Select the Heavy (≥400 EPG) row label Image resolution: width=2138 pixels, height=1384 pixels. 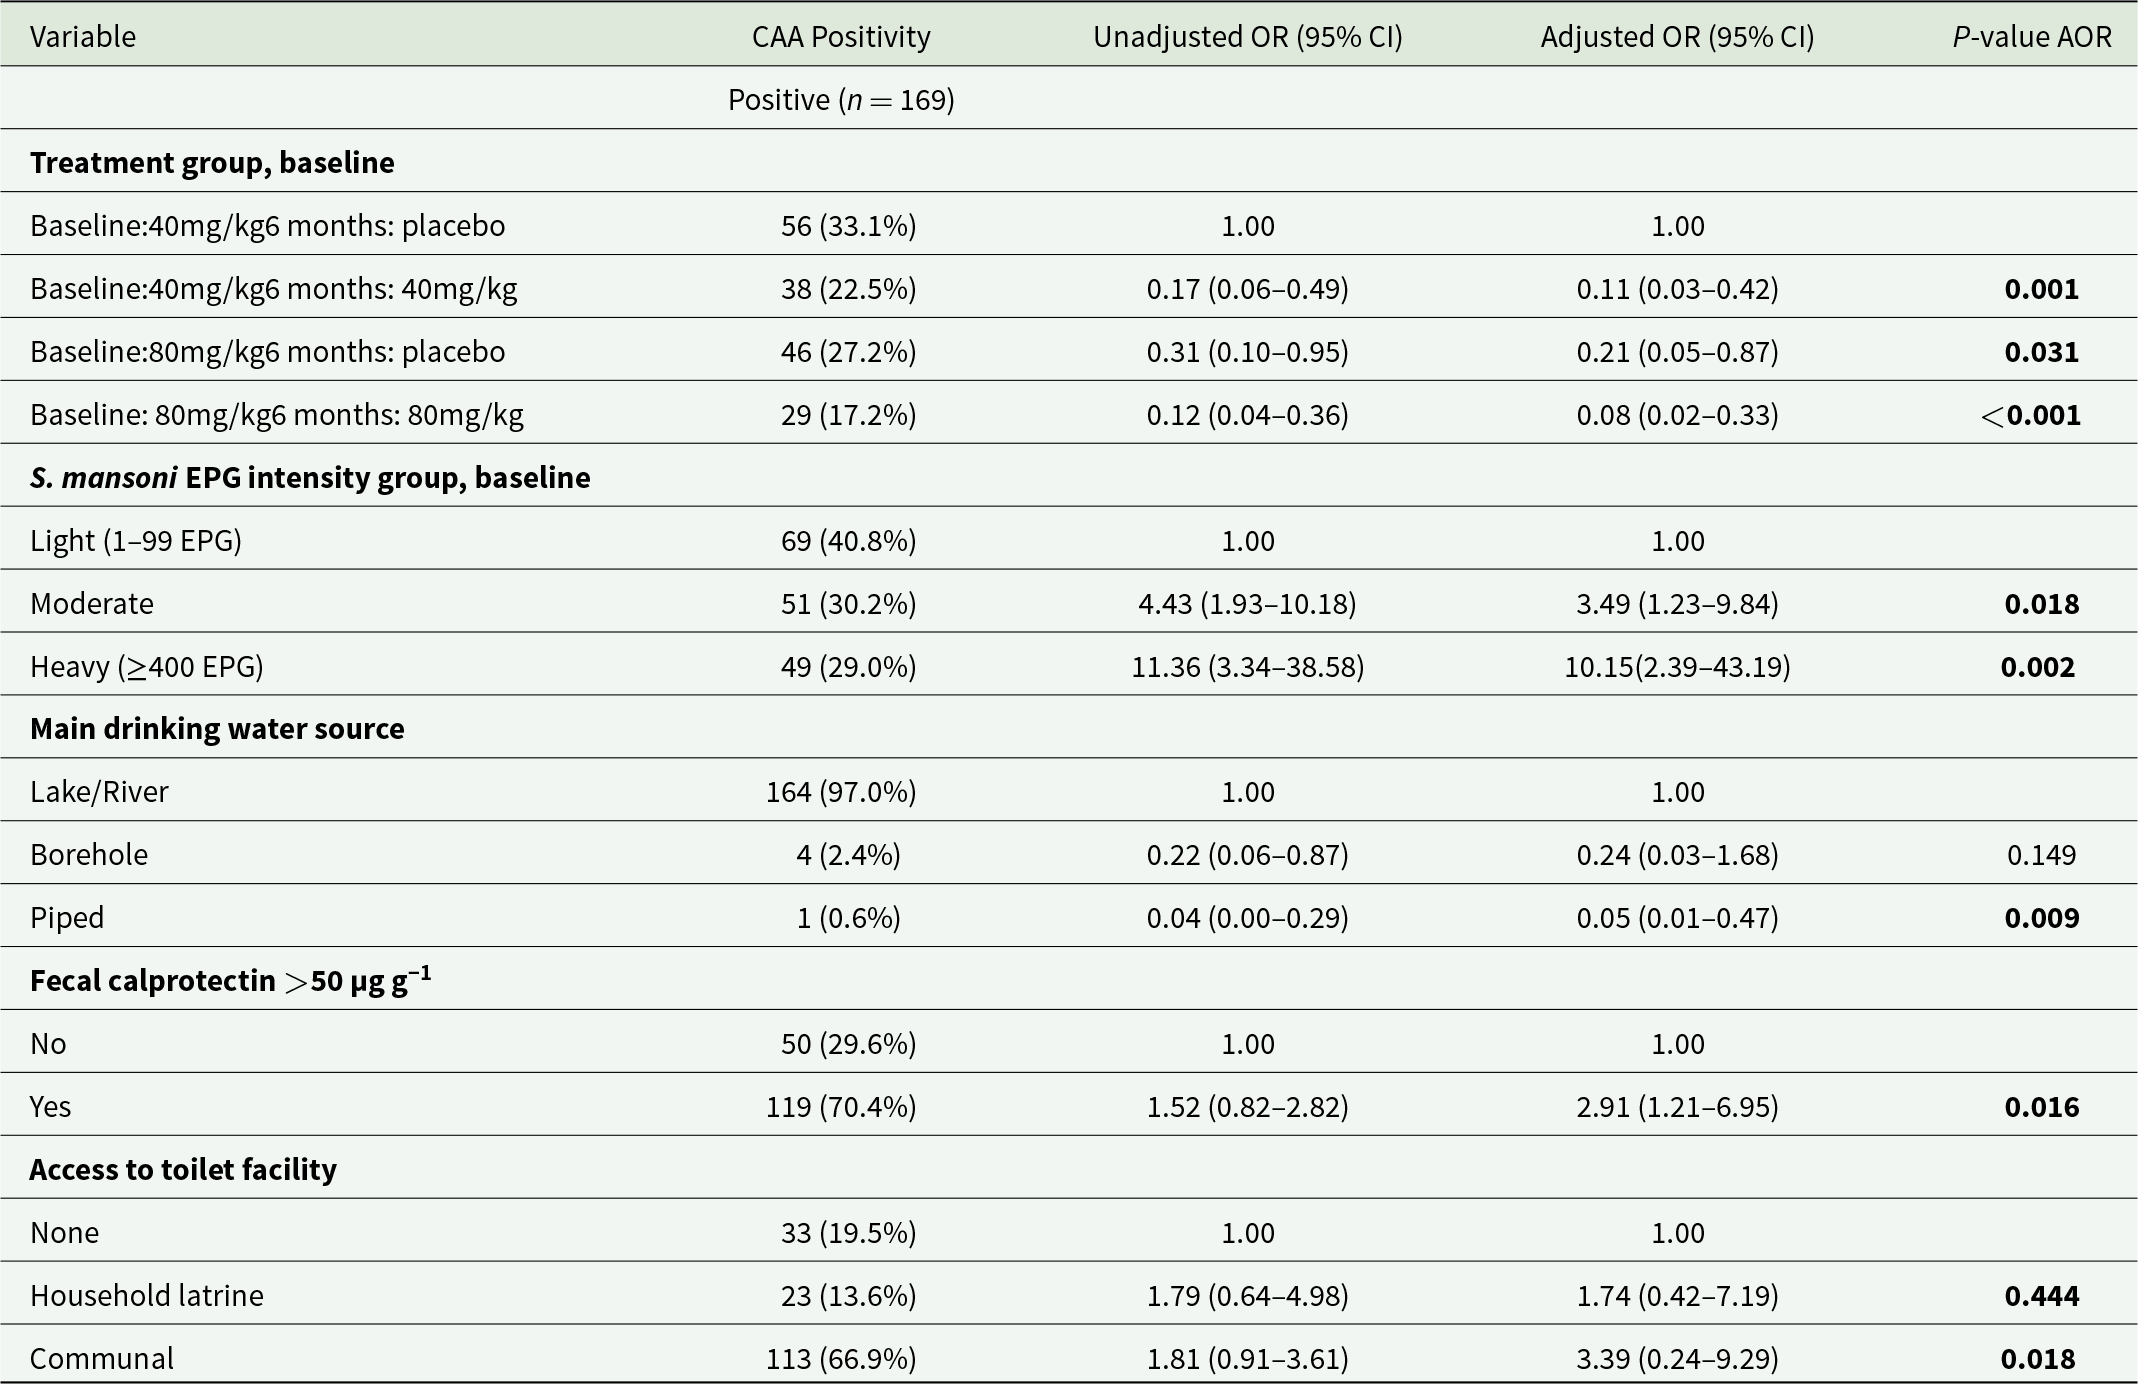click(x=147, y=667)
